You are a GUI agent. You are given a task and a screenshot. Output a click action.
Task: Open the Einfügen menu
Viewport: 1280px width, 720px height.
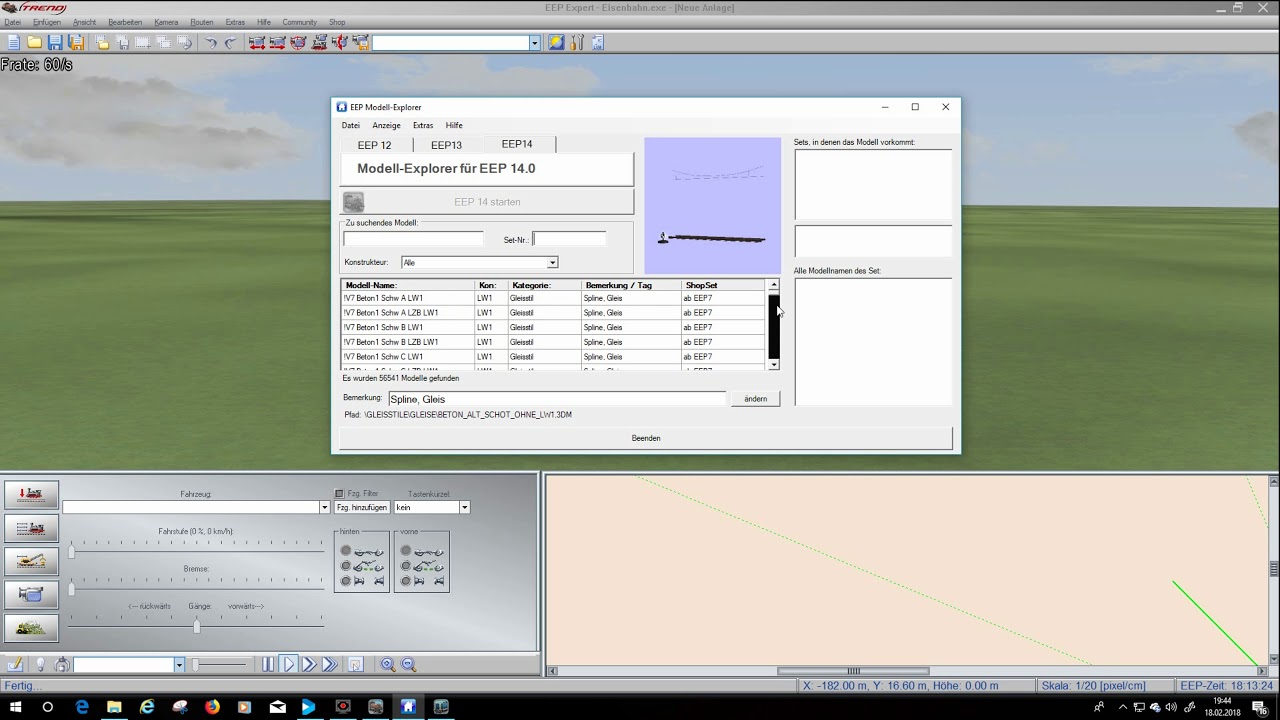coord(46,22)
